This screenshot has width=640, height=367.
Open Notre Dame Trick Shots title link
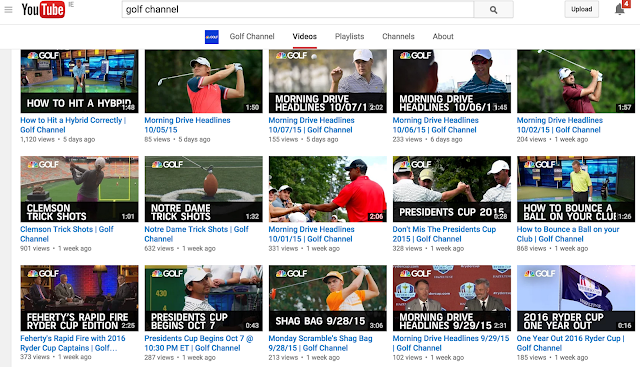point(196,234)
